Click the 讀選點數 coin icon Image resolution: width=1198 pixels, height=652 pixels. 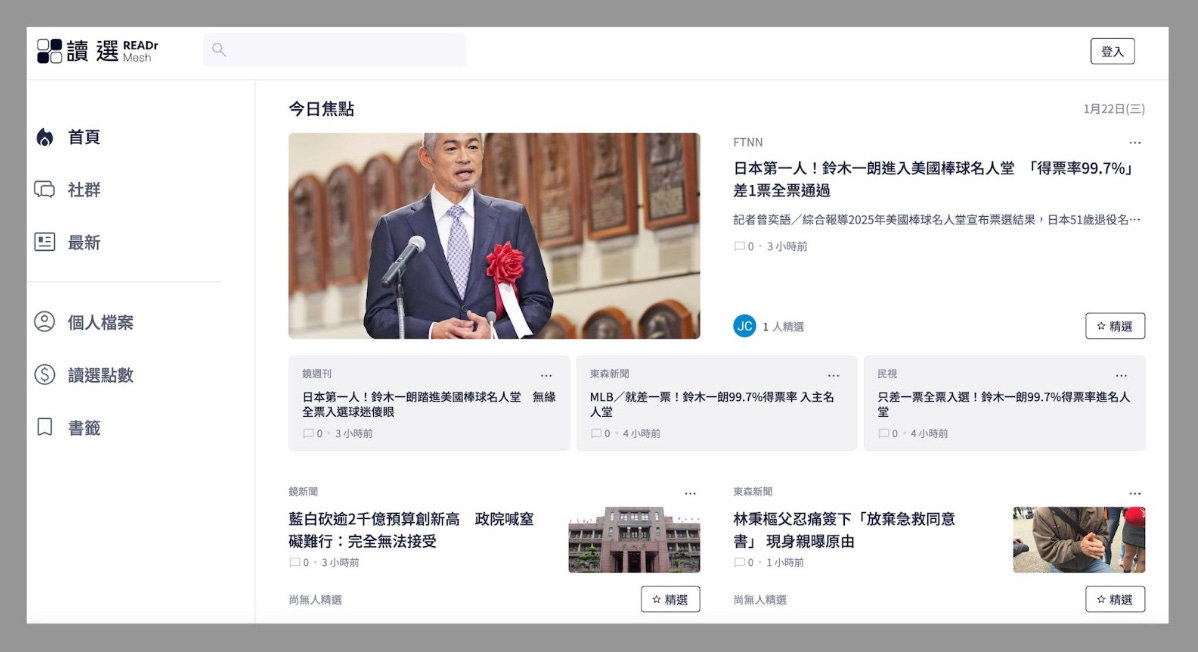click(44, 375)
